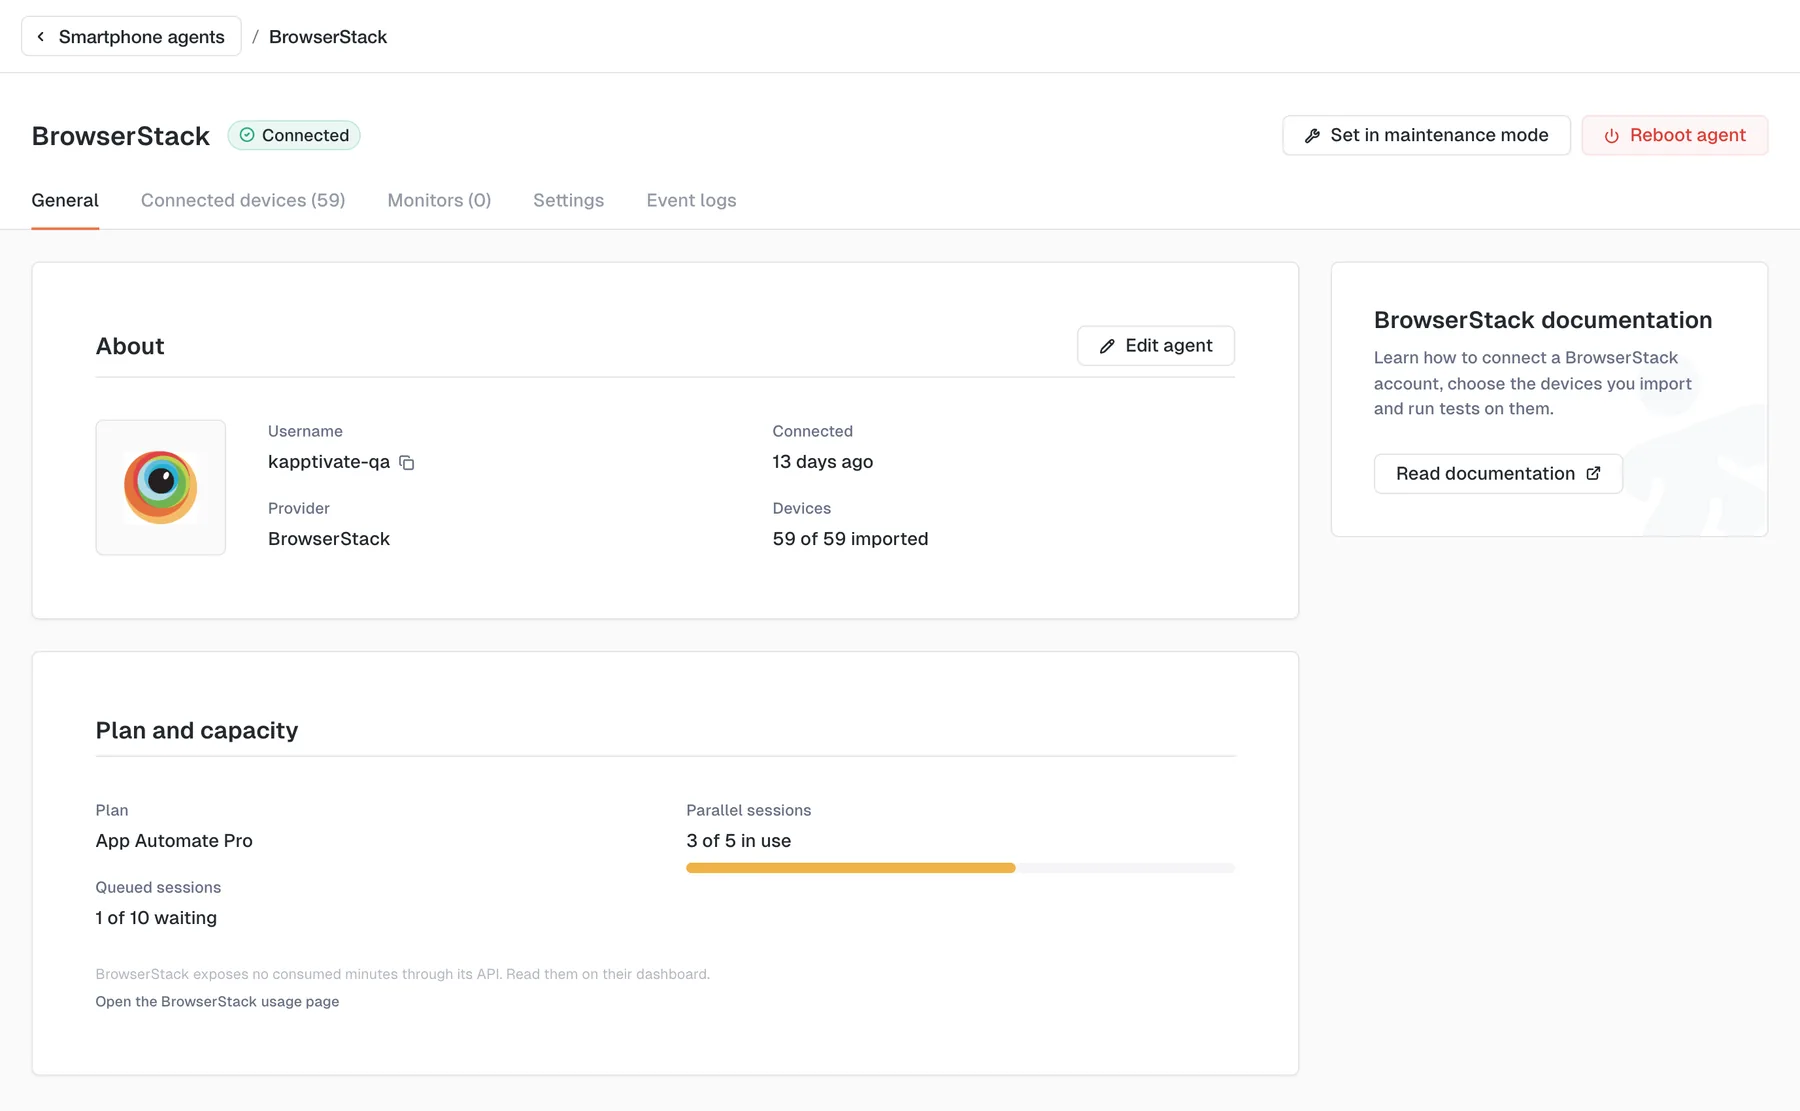Screen dimensions: 1800x1111
Task: Click the BrowserStack page title
Action: (121, 136)
